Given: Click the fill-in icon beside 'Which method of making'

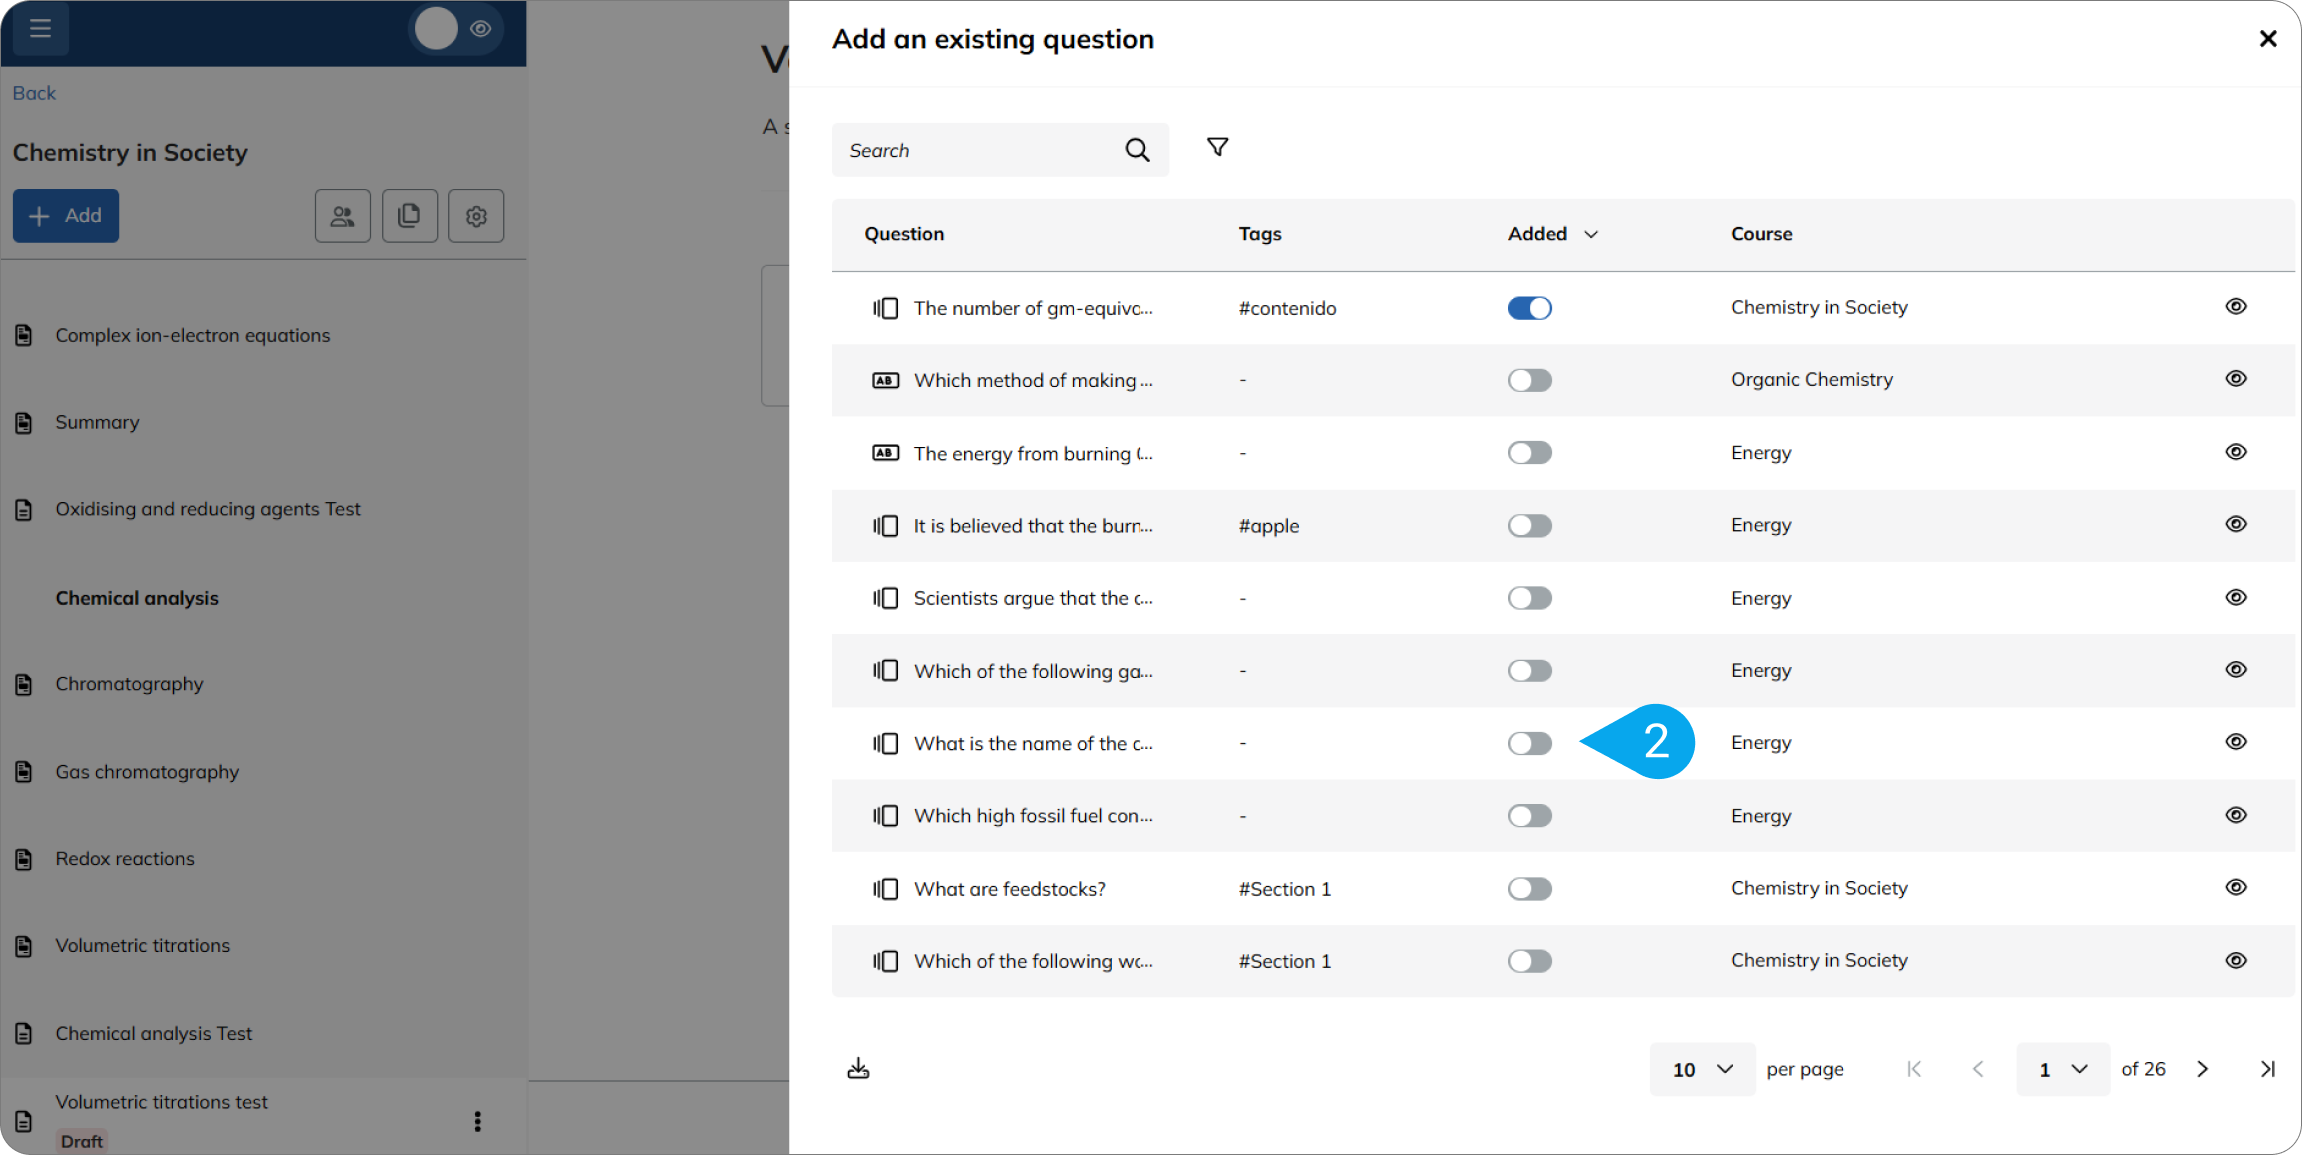Looking at the screenshot, I should (885, 381).
